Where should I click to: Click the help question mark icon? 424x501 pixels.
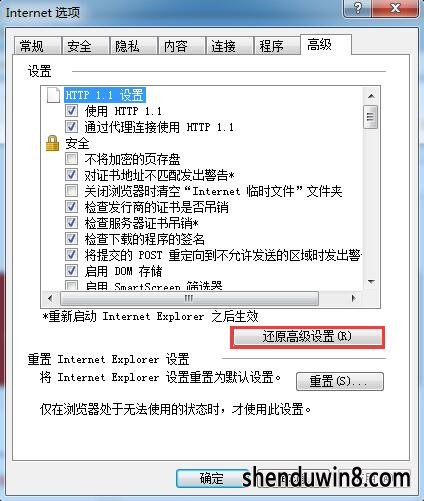[x=358, y=7]
